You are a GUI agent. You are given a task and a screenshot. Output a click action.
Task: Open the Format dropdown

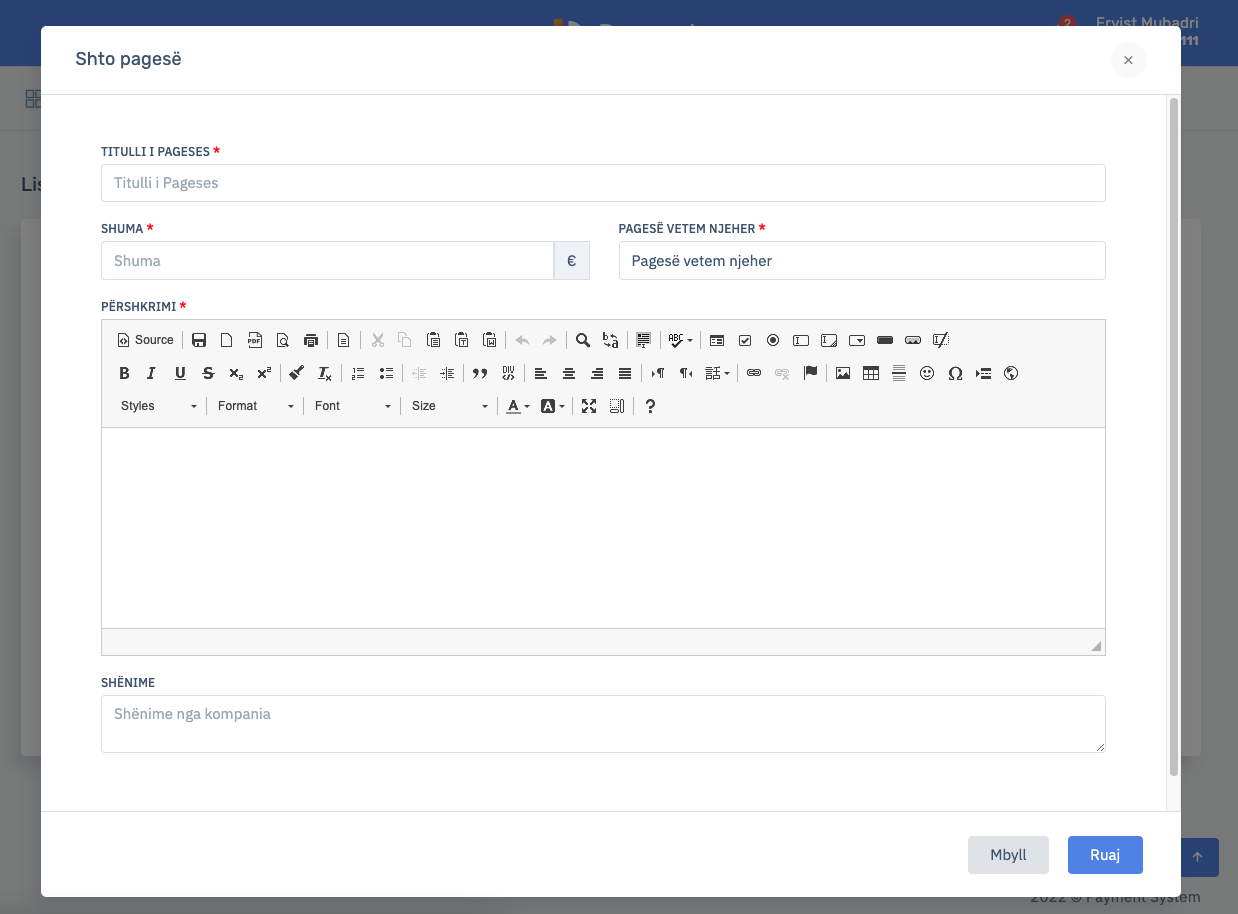pyautogui.click(x=256, y=406)
